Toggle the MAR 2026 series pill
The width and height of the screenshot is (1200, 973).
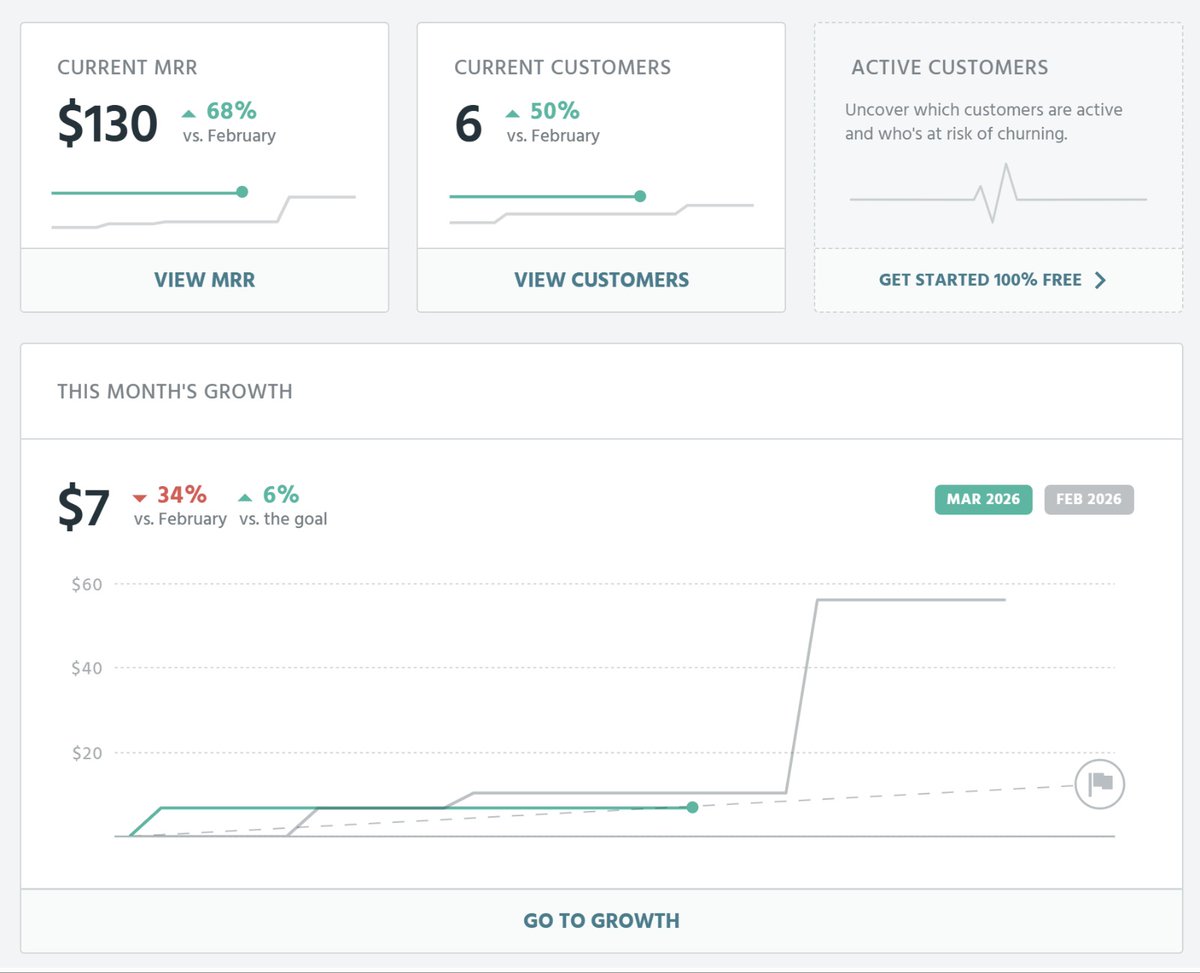(x=983, y=499)
